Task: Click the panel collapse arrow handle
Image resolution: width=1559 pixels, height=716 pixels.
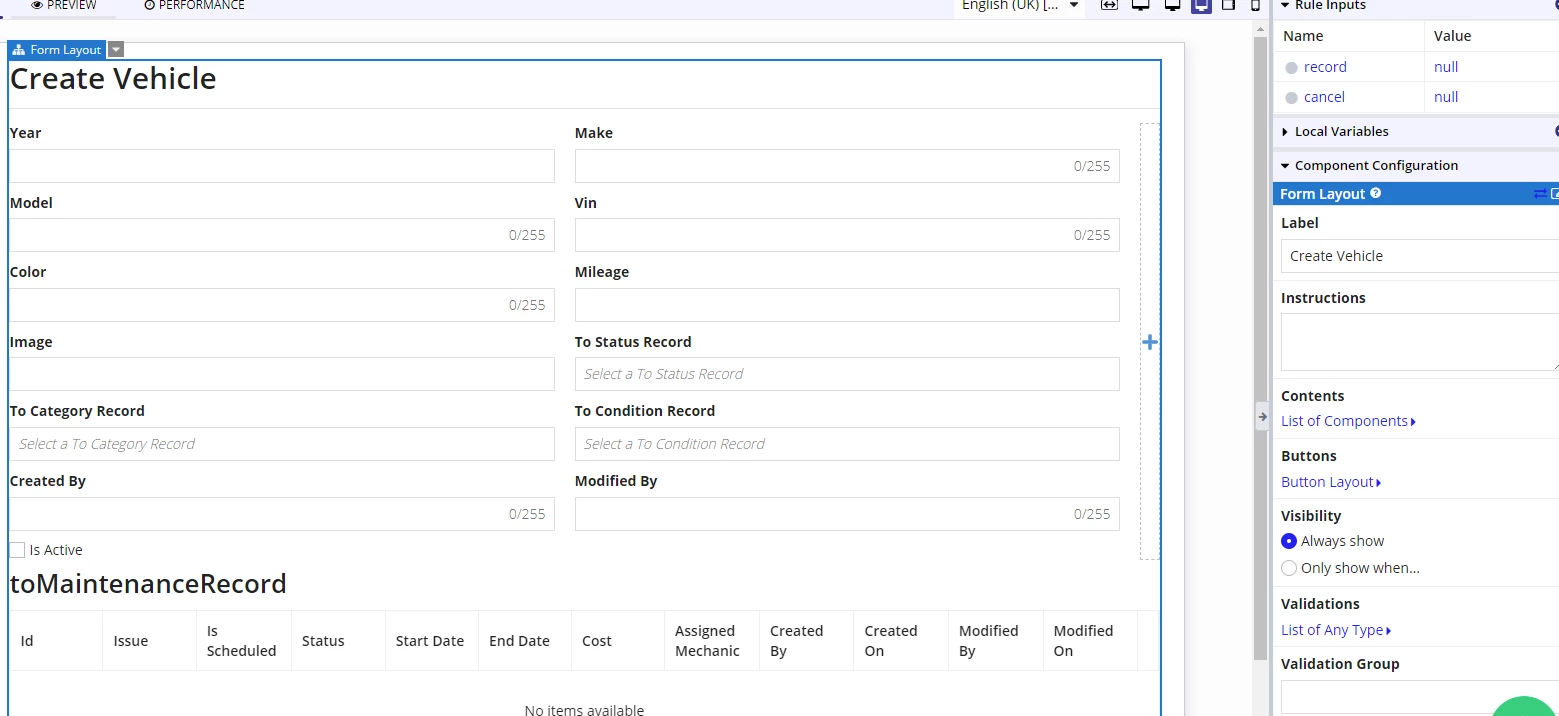Action: pyautogui.click(x=1262, y=416)
